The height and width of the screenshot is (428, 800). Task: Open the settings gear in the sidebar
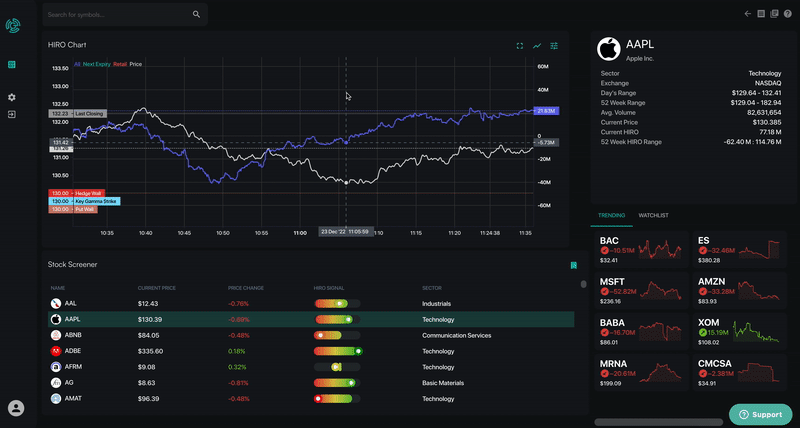[12, 97]
